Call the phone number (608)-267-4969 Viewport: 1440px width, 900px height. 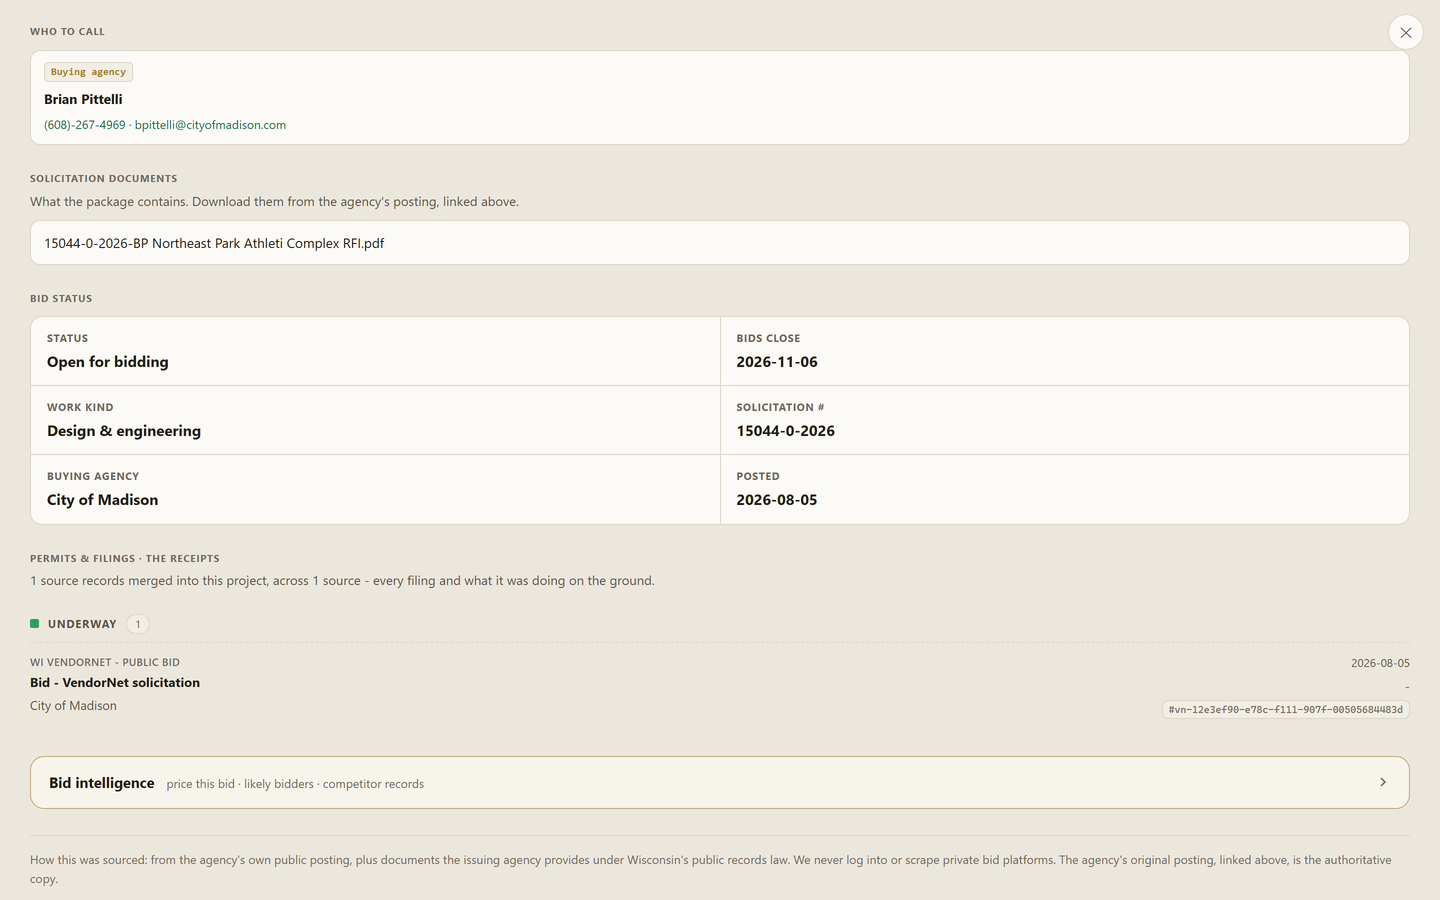click(85, 125)
